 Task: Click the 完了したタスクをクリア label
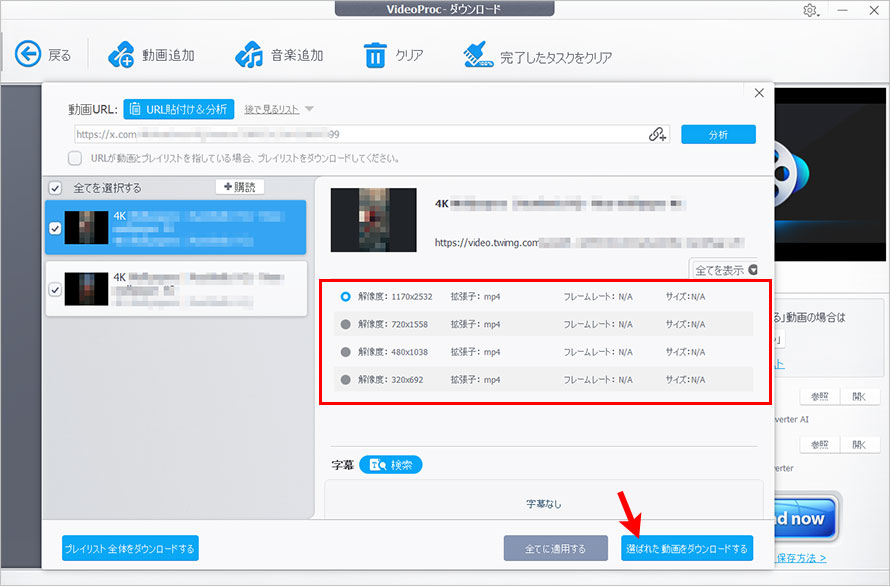pyautogui.click(x=556, y=58)
